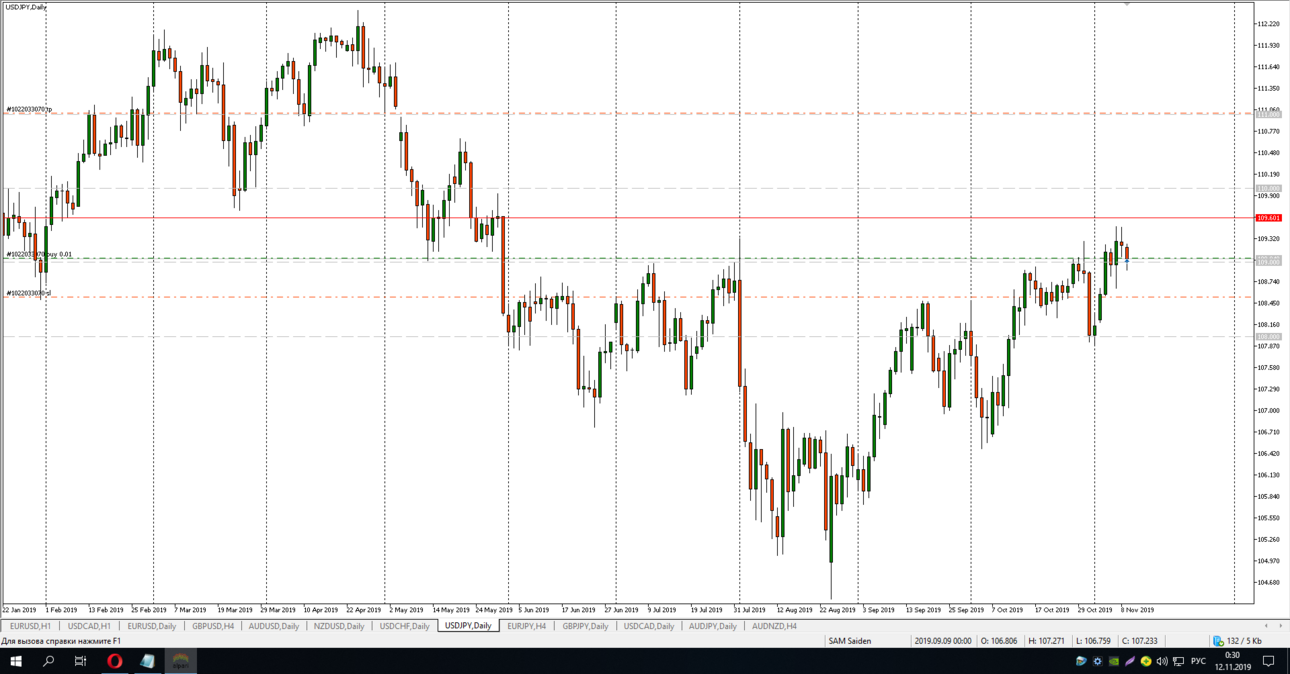Switch to the USDCAD,Daily tab
The width and height of the screenshot is (1290, 674).
649,626
